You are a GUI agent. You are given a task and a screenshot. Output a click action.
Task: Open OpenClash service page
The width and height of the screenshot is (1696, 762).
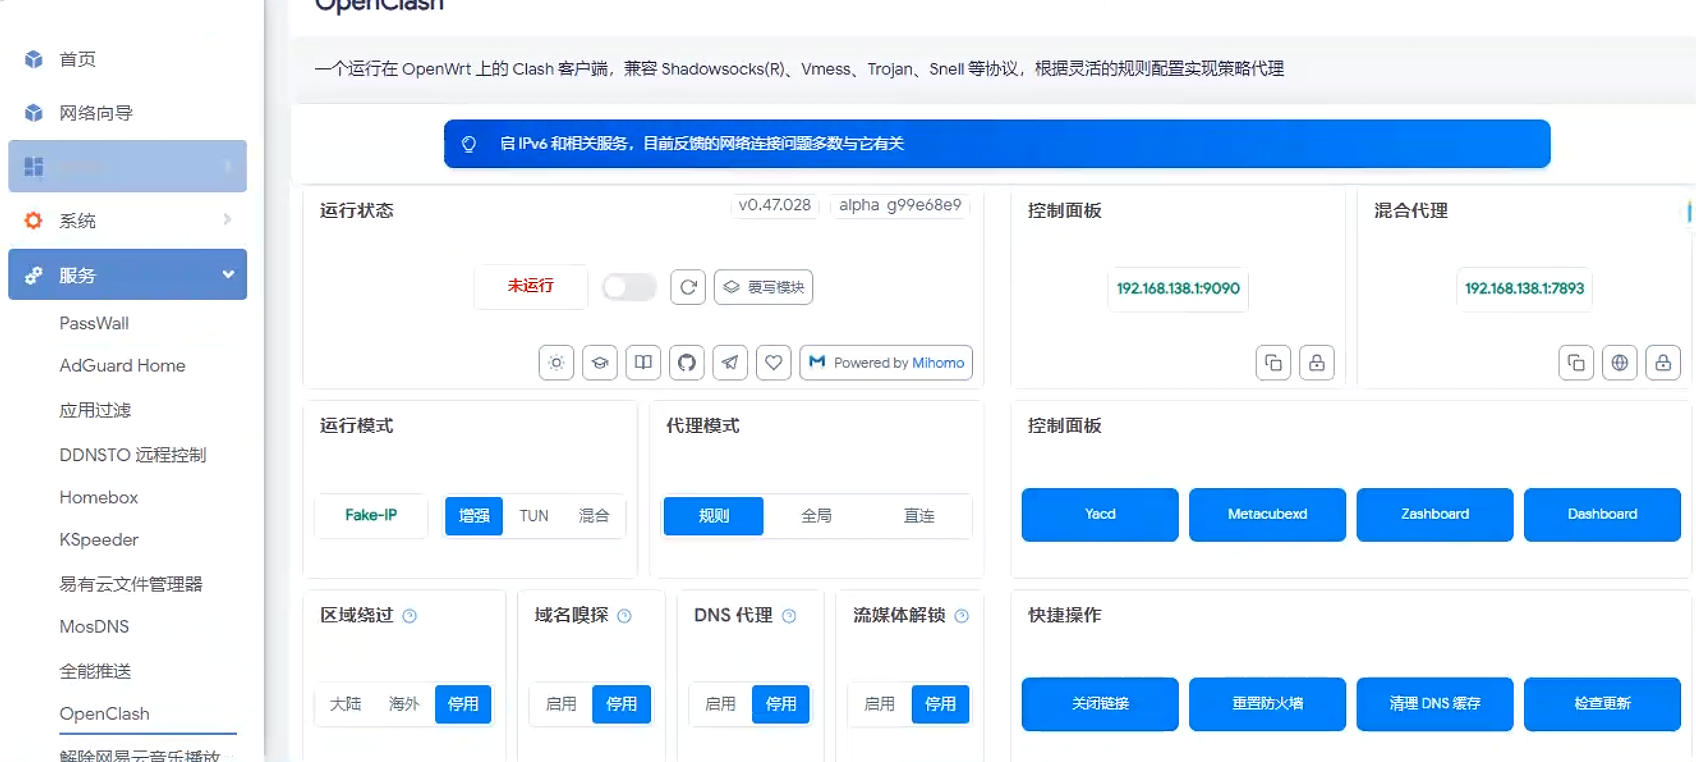(x=105, y=714)
